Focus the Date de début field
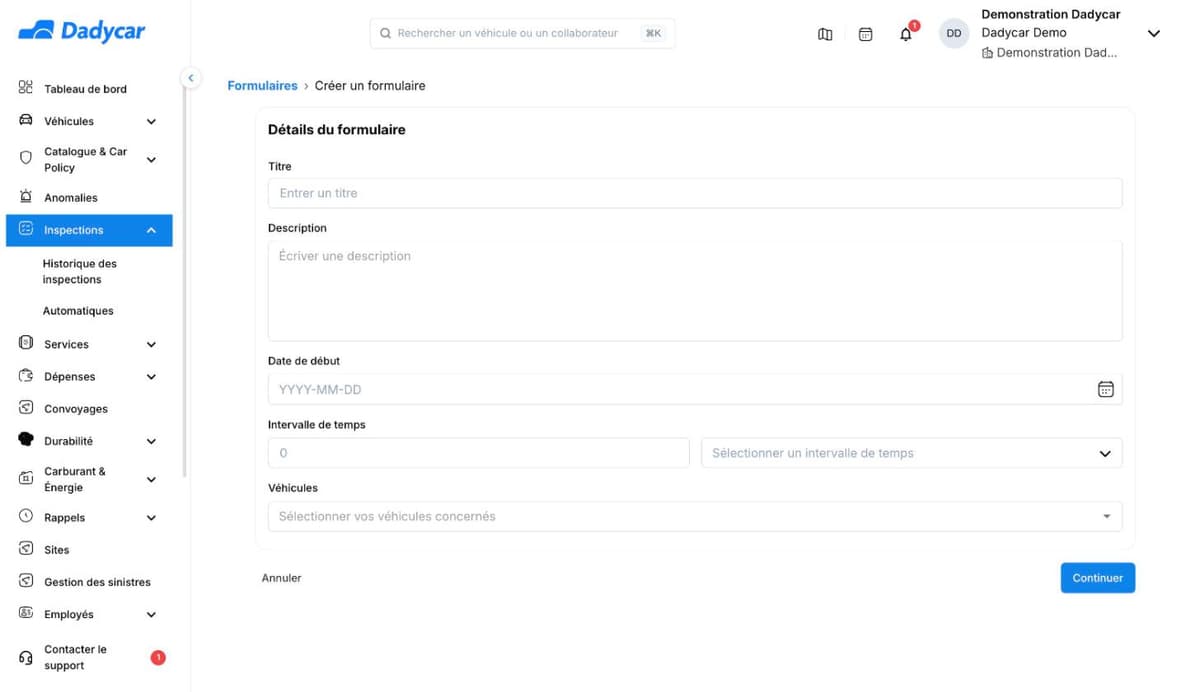The height and width of the screenshot is (692, 1200). (x=695, y=389)
